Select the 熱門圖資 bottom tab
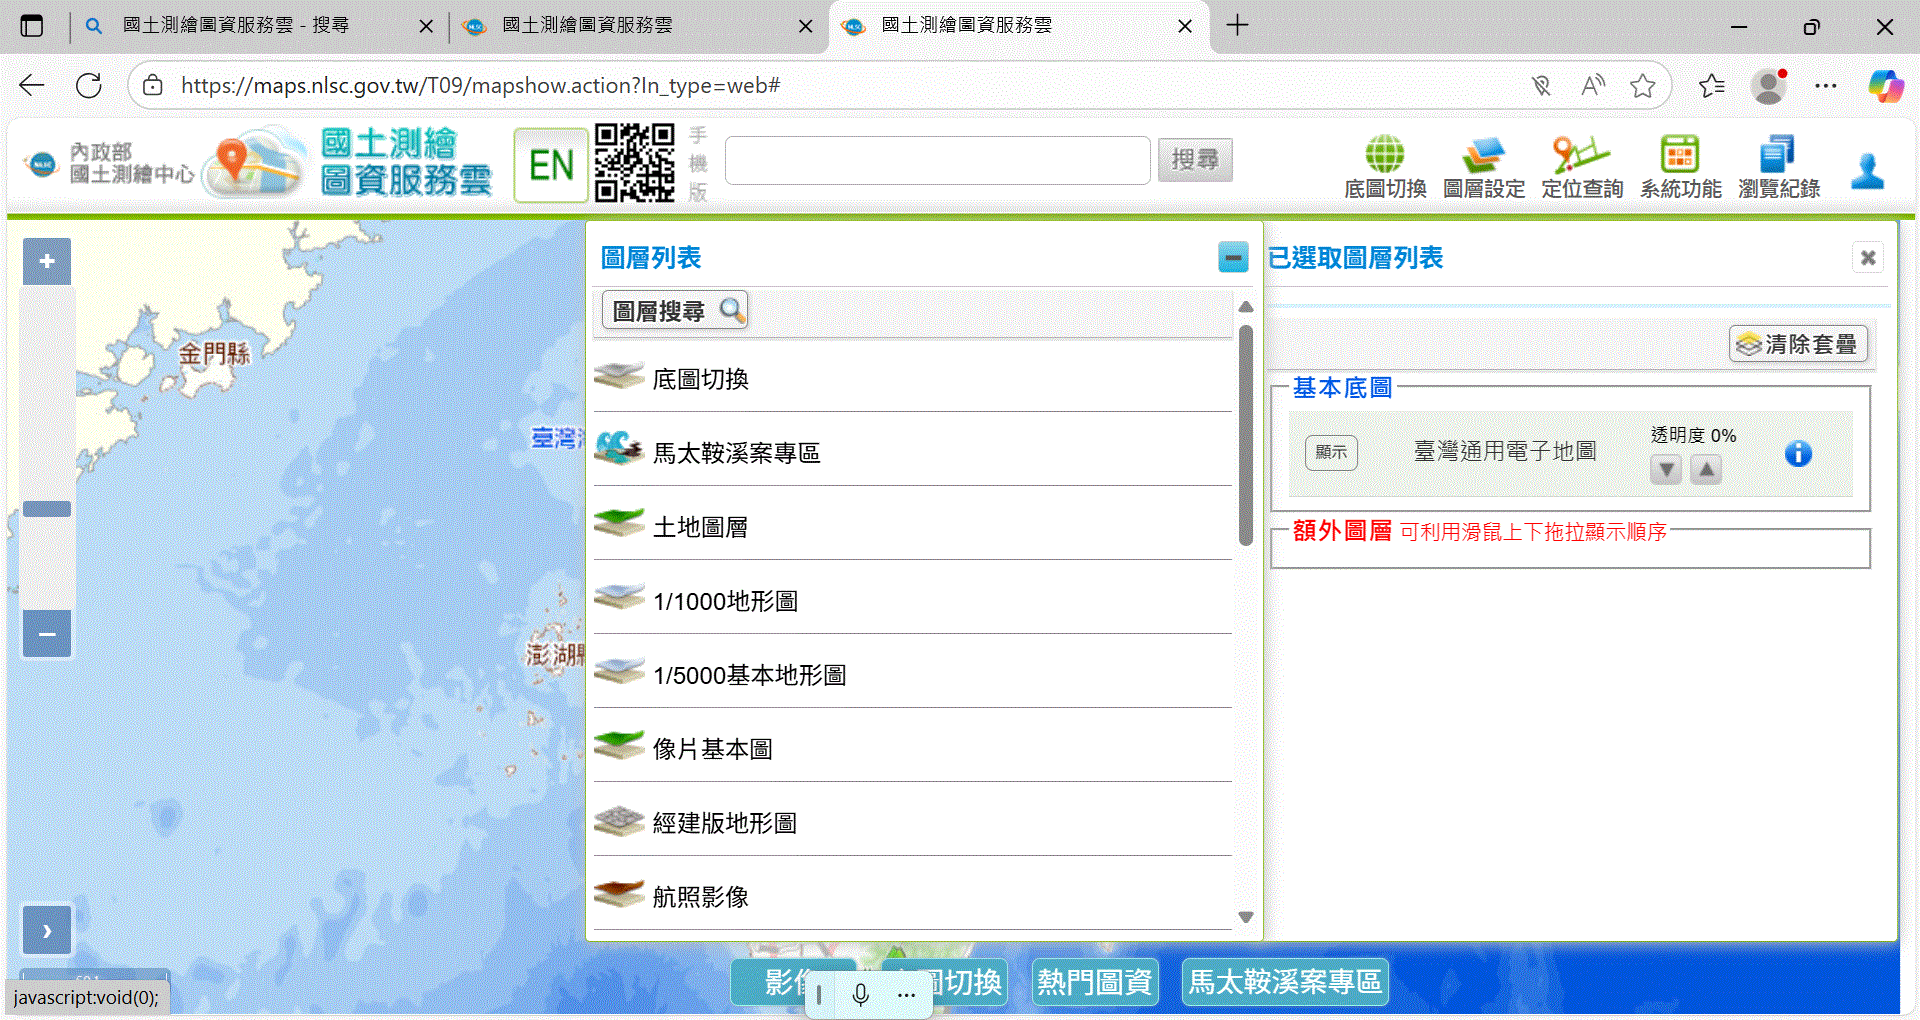The width and height of the screenshot is (1920, 1020). tap(1094, 982)
